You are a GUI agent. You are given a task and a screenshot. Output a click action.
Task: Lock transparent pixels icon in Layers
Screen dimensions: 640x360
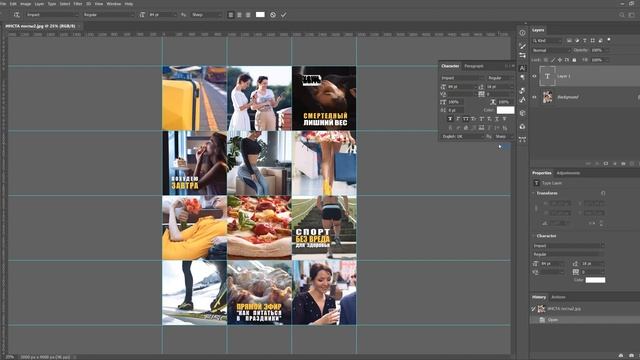(546, 60)
